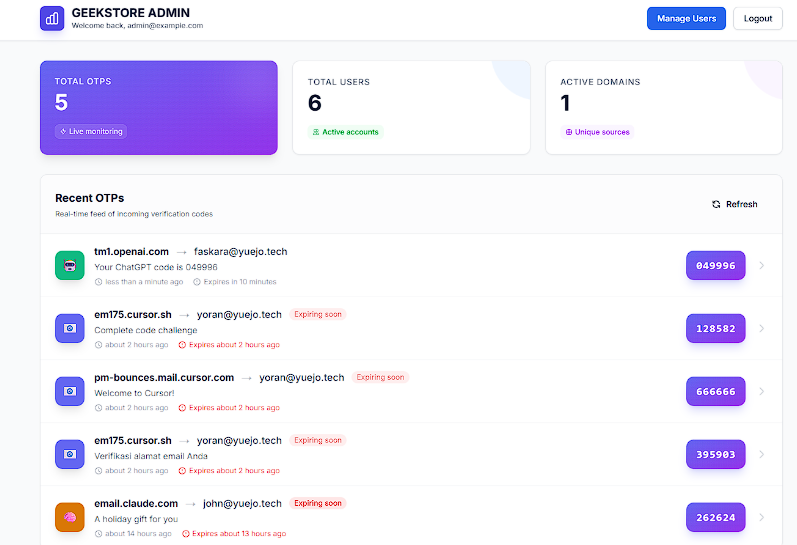Click the Active accounts people icon
Viewport: 797px width, 545px height.
pos(316,132)
